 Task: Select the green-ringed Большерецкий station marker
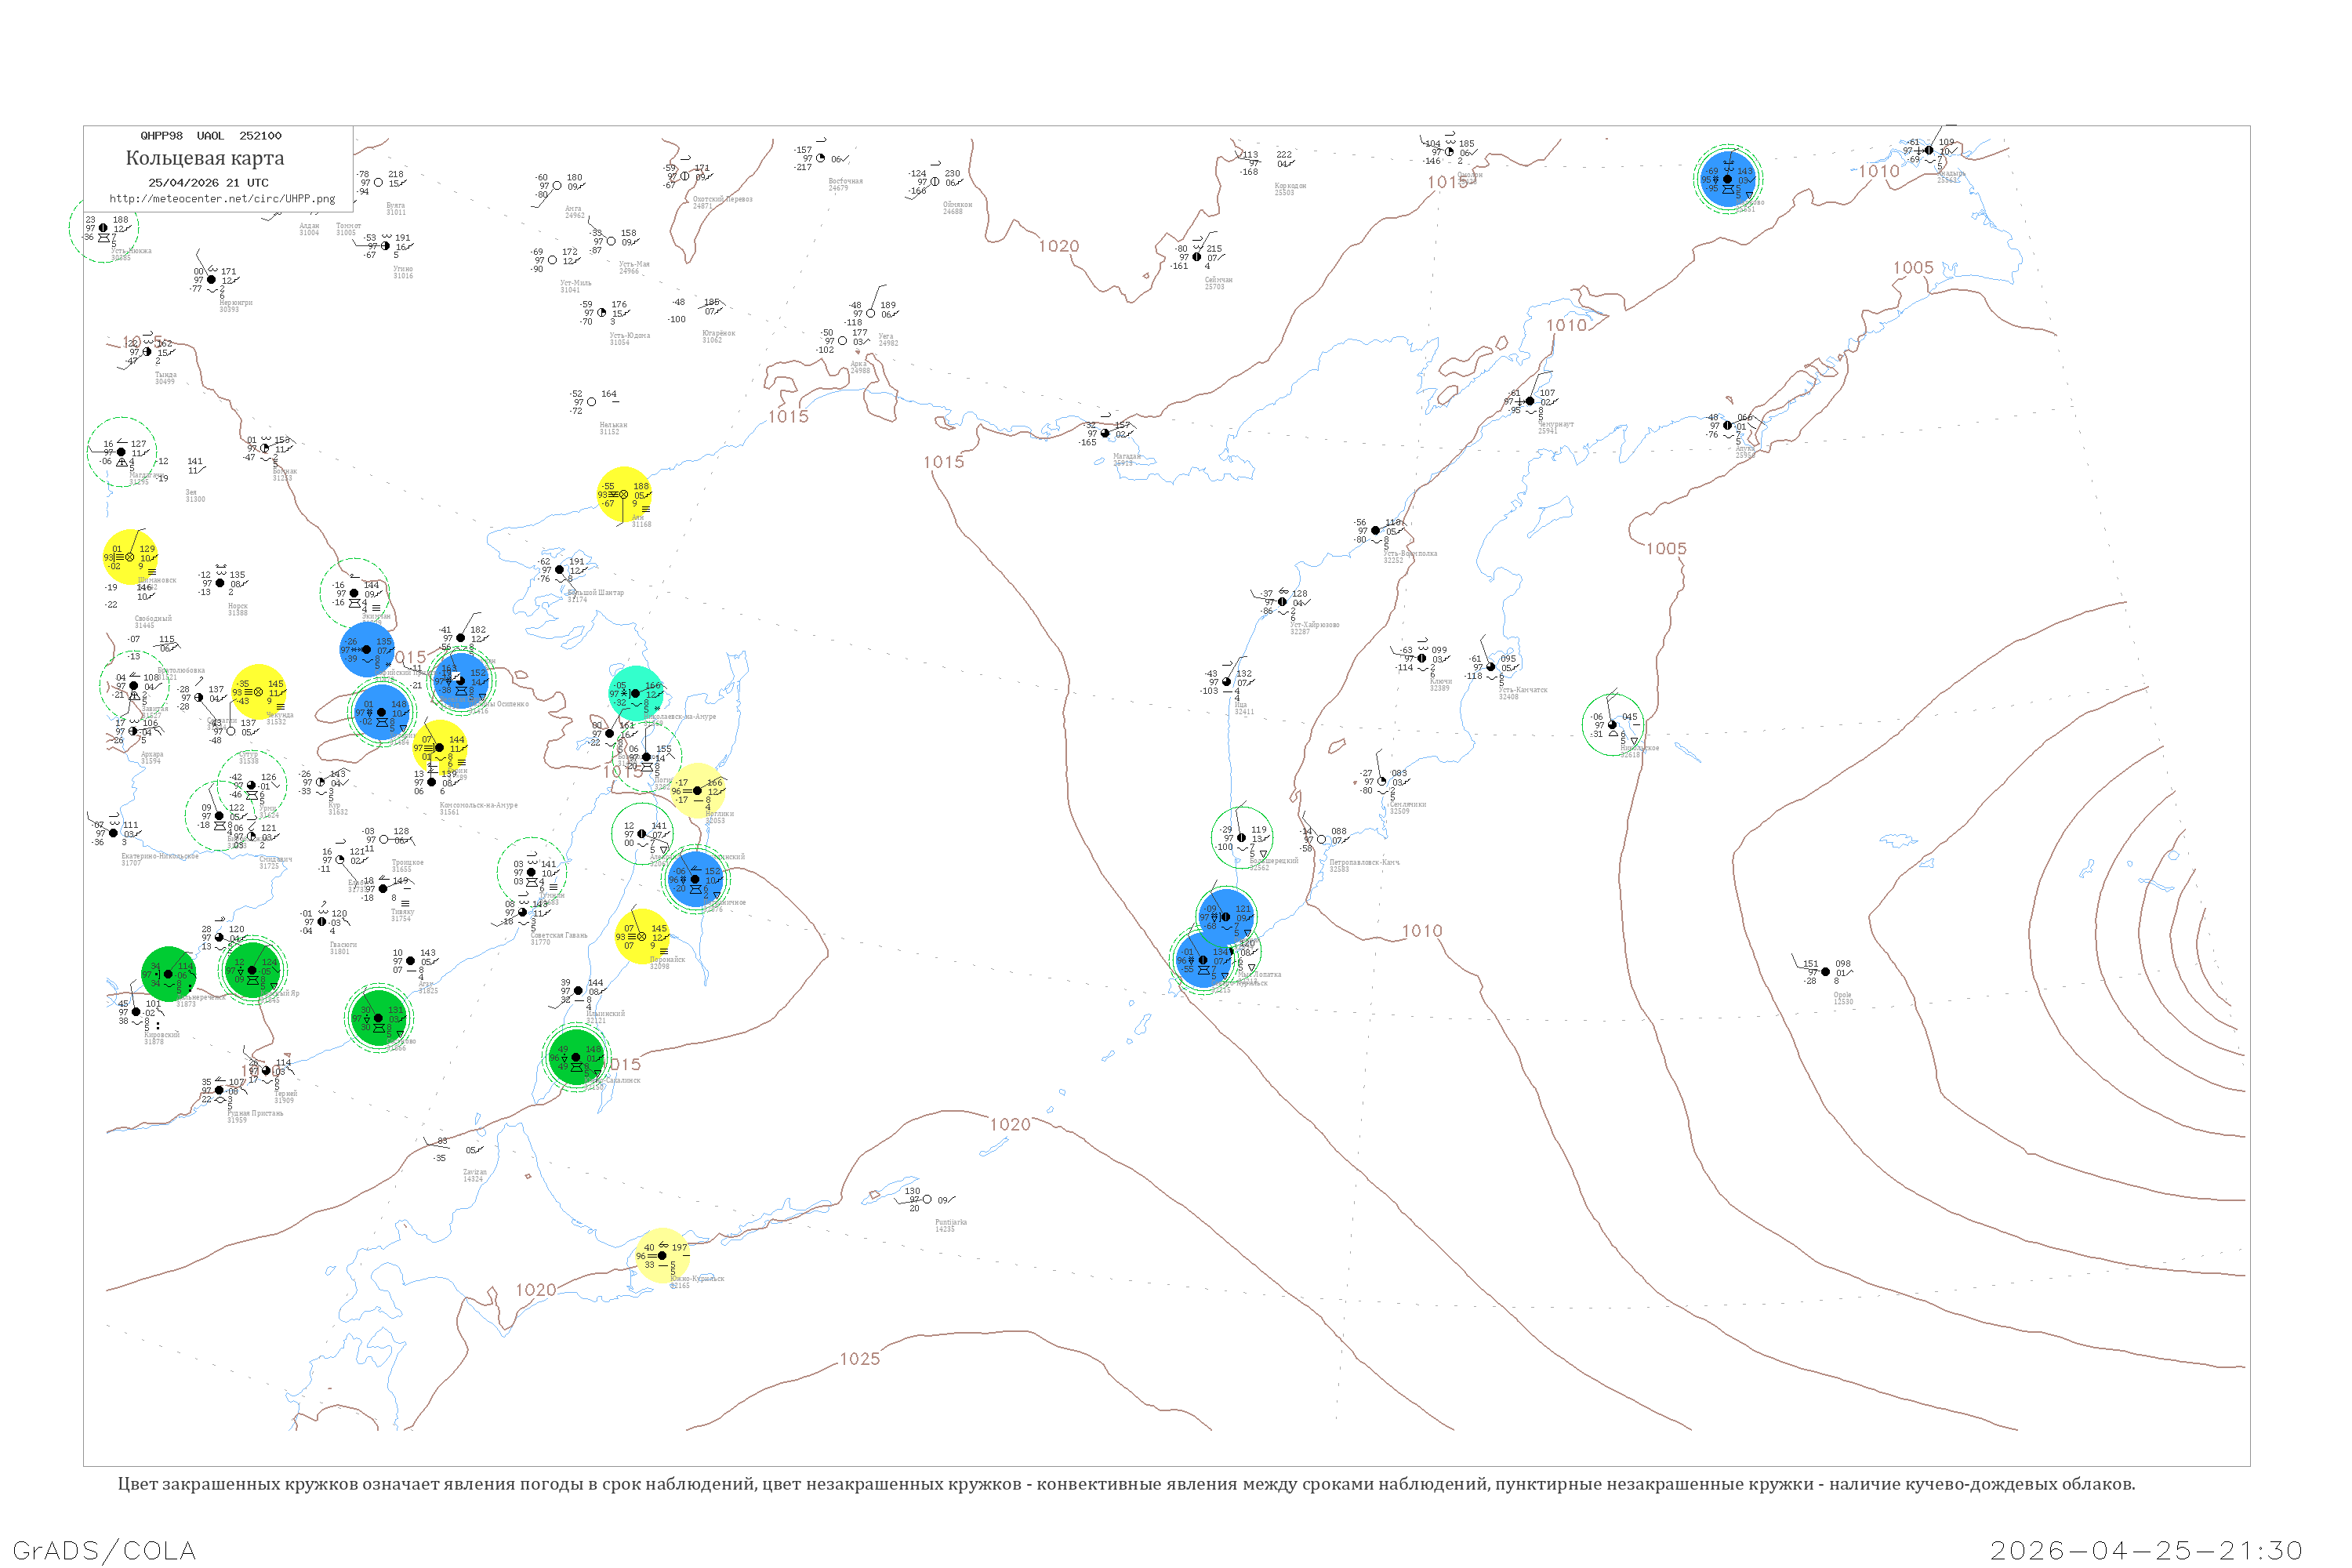click(1241, 838)
